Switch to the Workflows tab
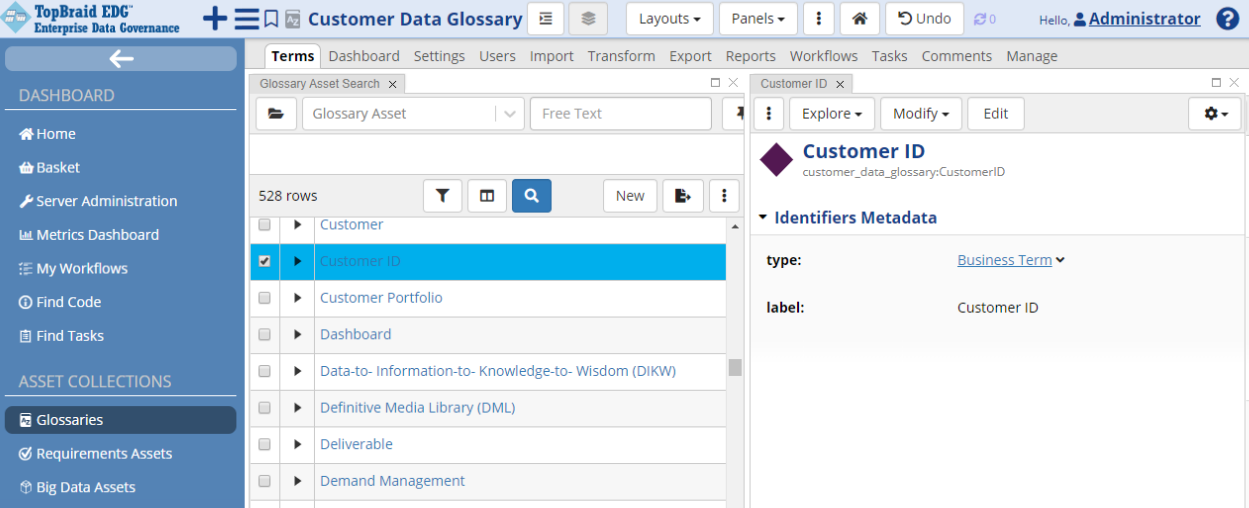Screen dimensions: 1249x508 tap(823, 56)
